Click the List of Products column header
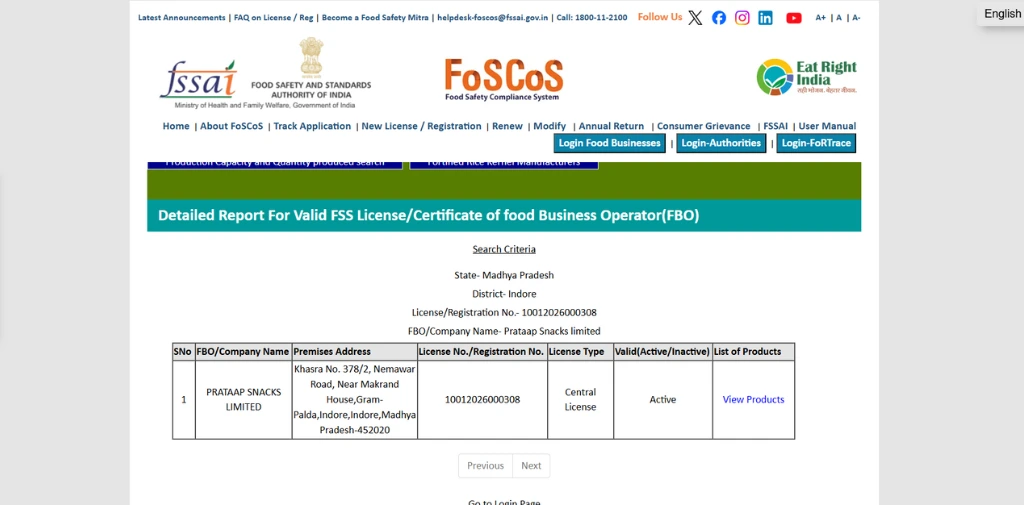 click(x=754, y=351)
